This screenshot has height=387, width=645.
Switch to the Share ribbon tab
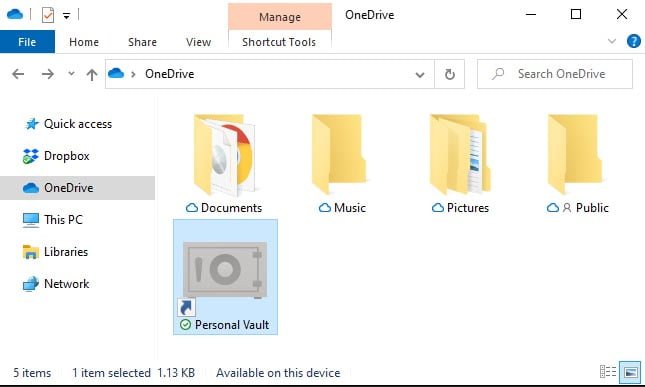[142, 42]
